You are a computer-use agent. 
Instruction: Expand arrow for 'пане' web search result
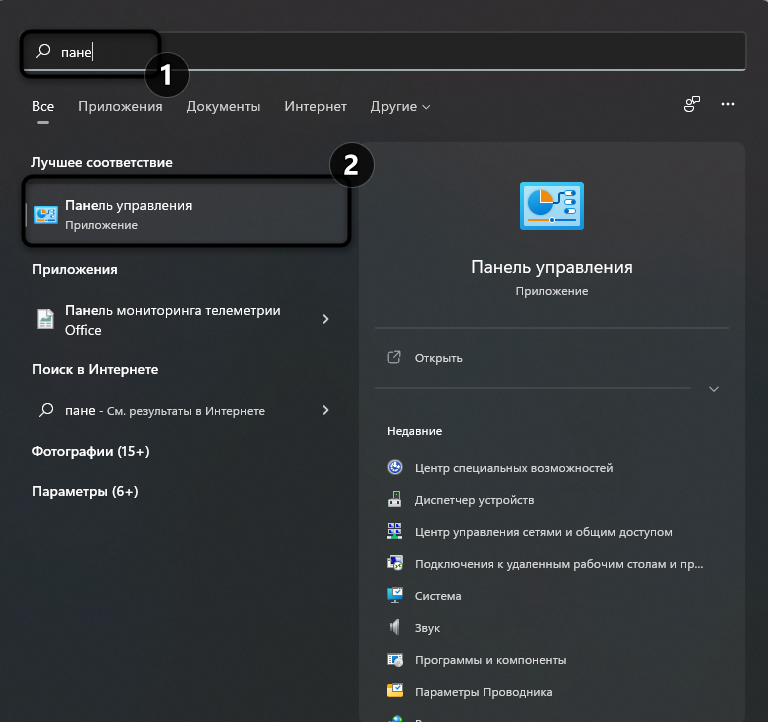325,410
